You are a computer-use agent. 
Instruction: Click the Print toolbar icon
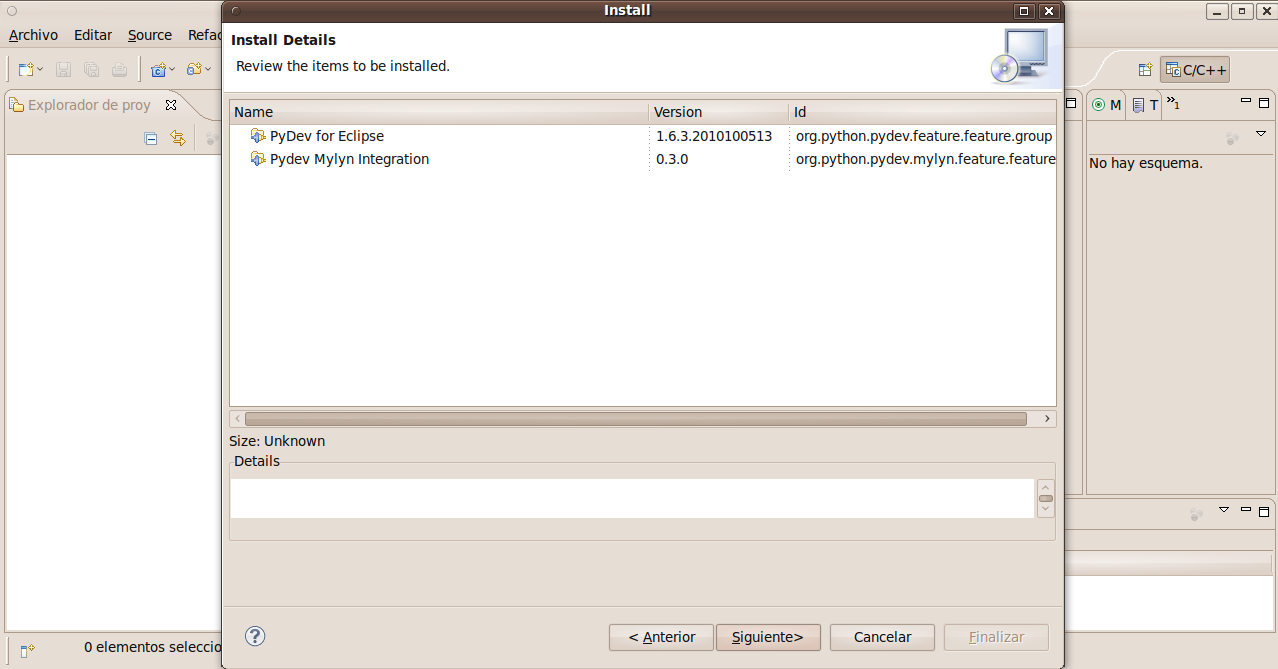pos(119,69)
